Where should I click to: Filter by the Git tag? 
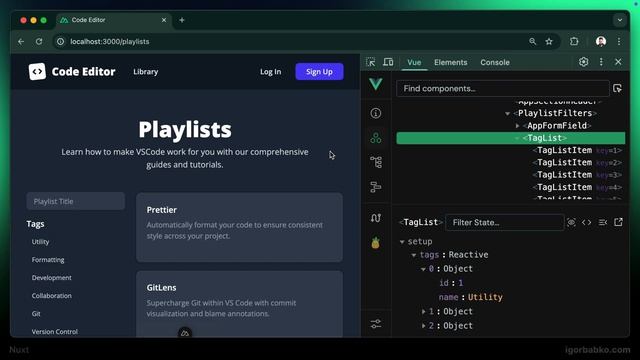coord(36,313)
